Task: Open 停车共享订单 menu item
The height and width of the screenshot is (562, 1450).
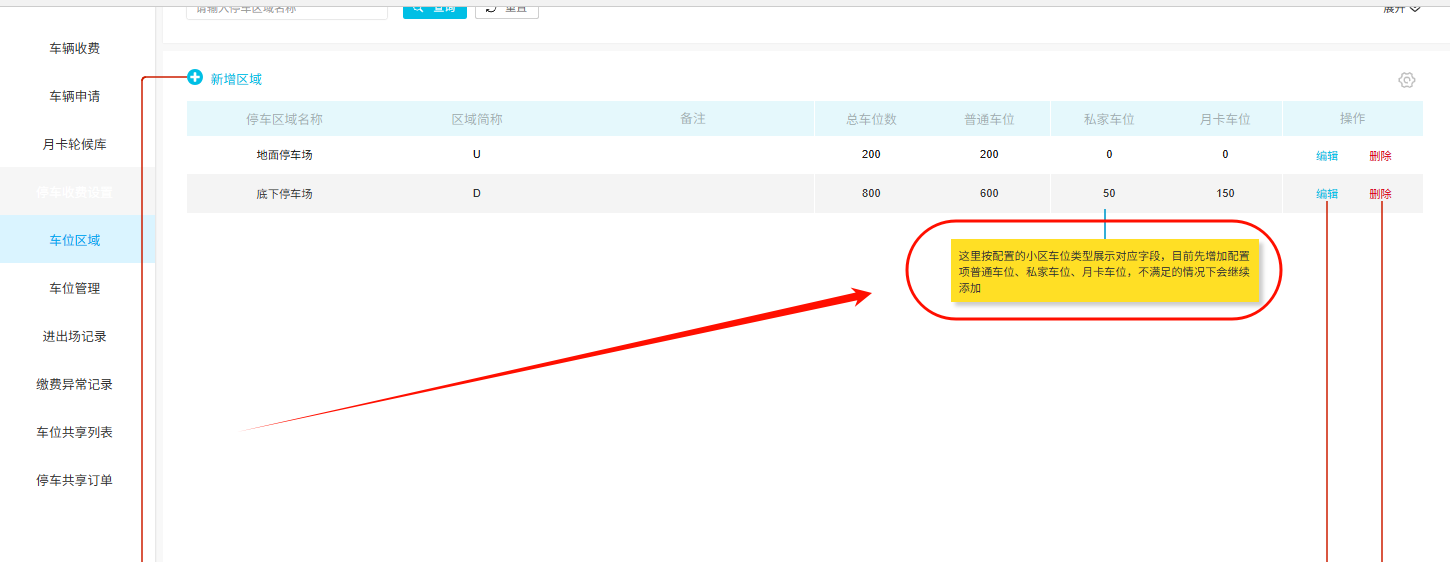Action: click(75, 480)
